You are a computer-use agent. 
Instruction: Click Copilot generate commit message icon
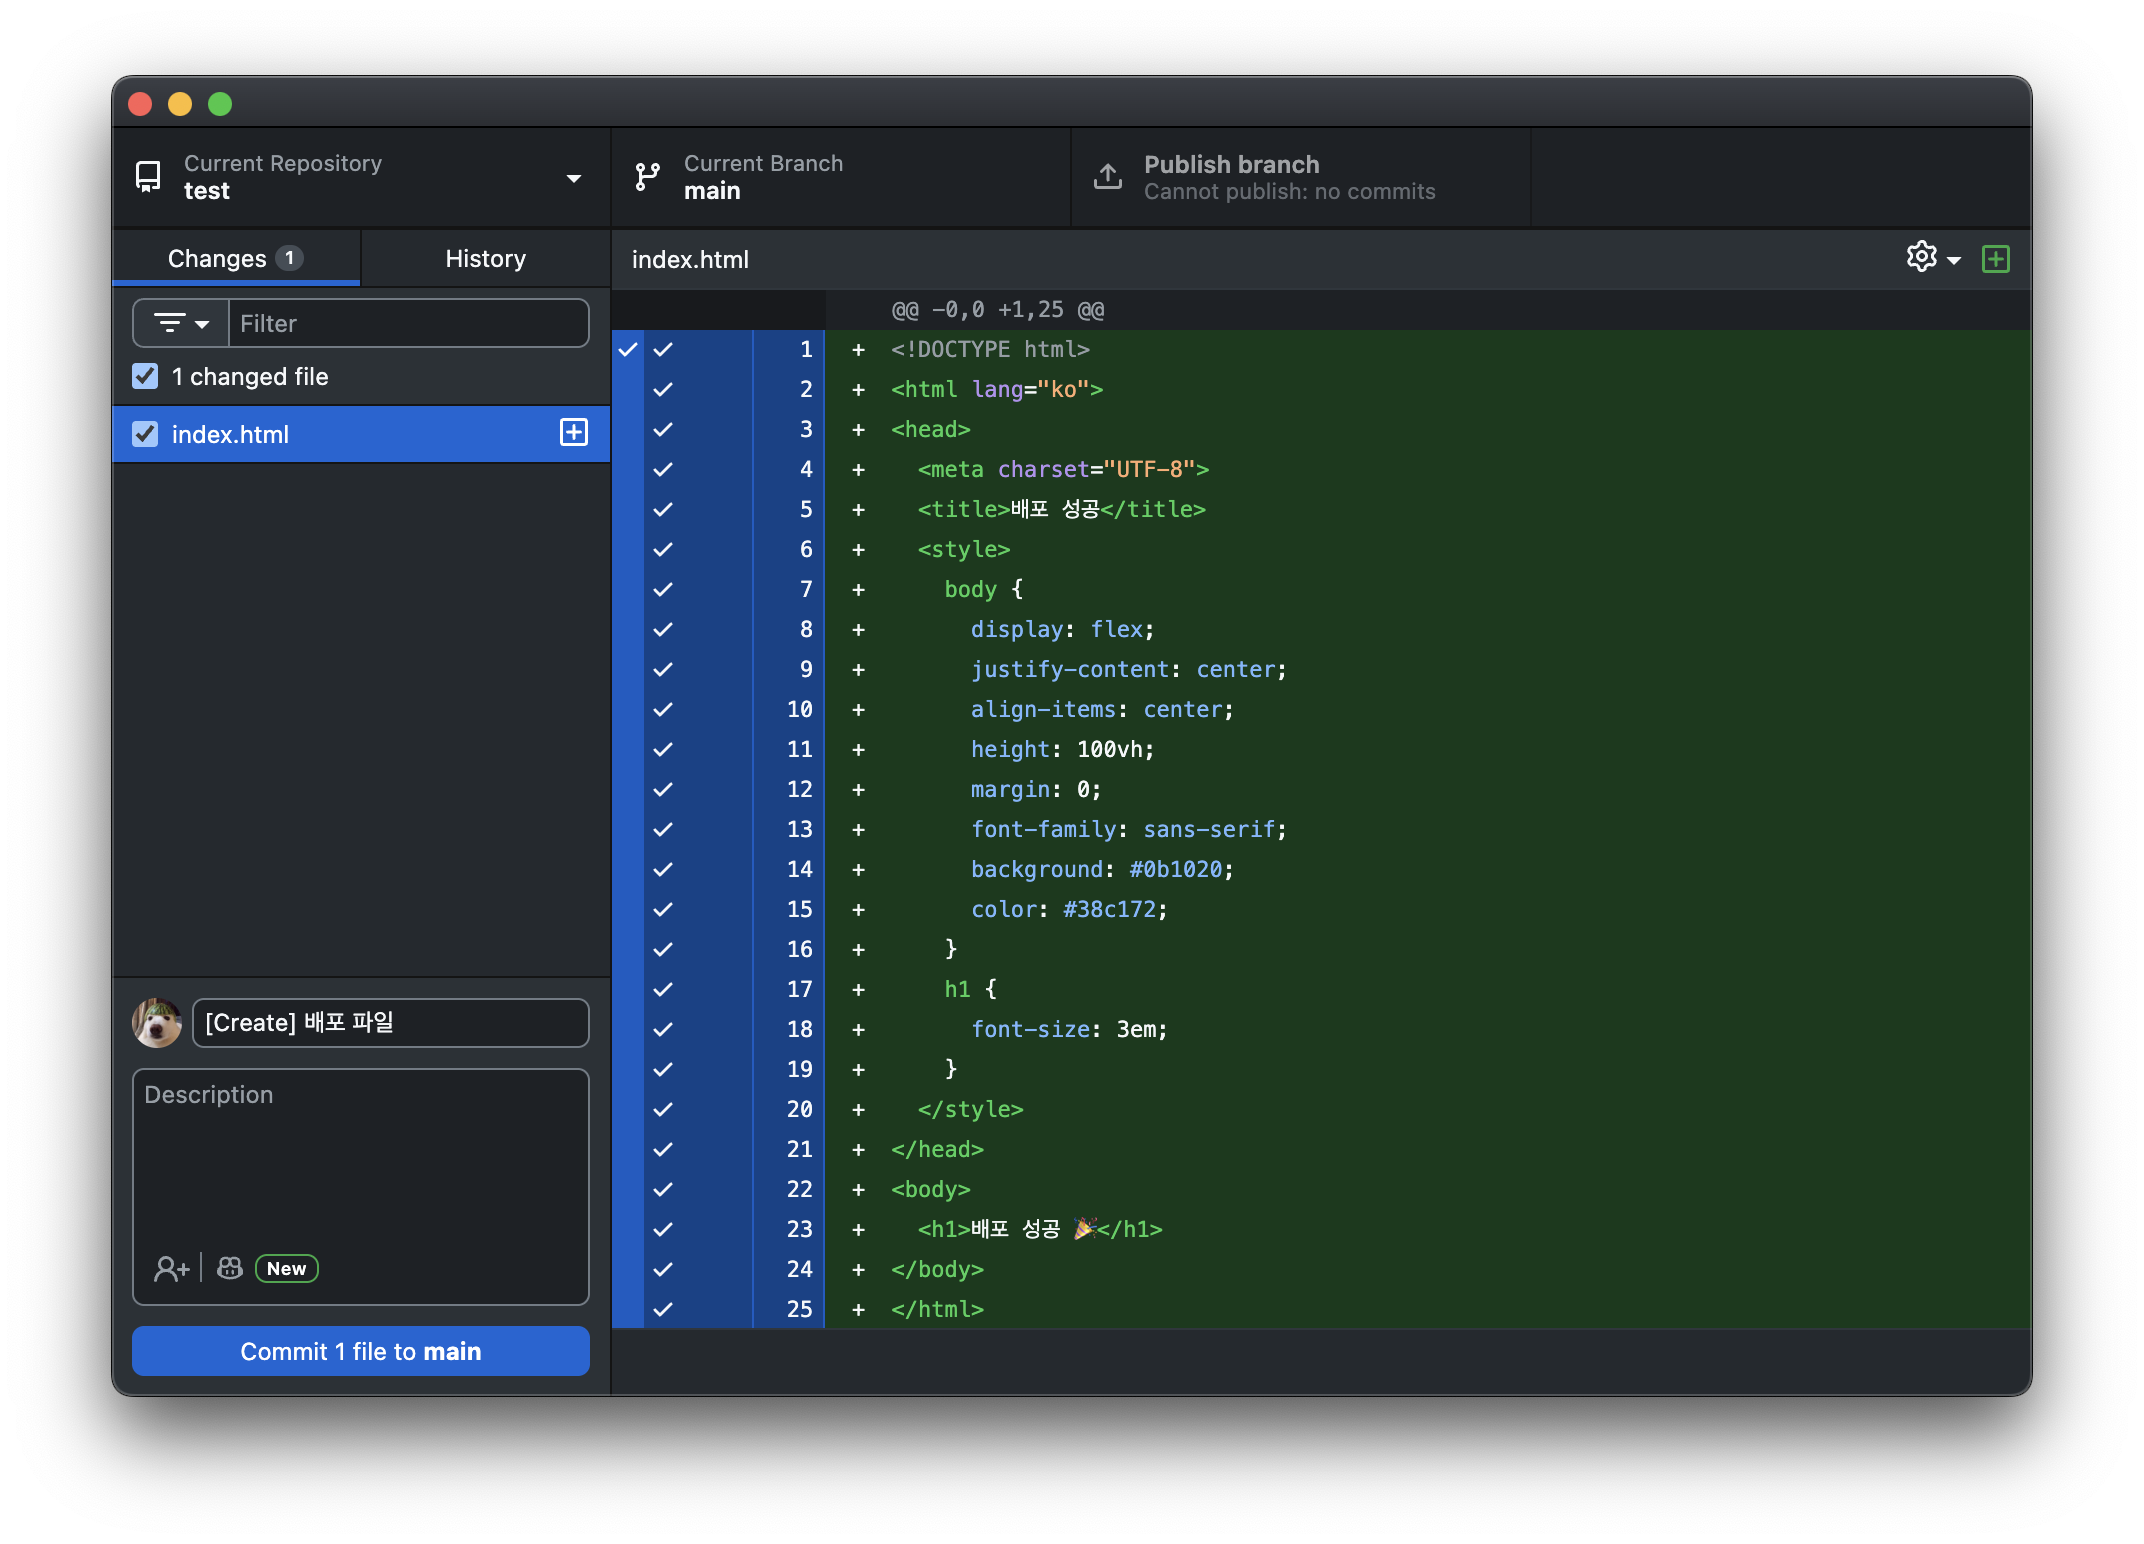coord(230,1268)
